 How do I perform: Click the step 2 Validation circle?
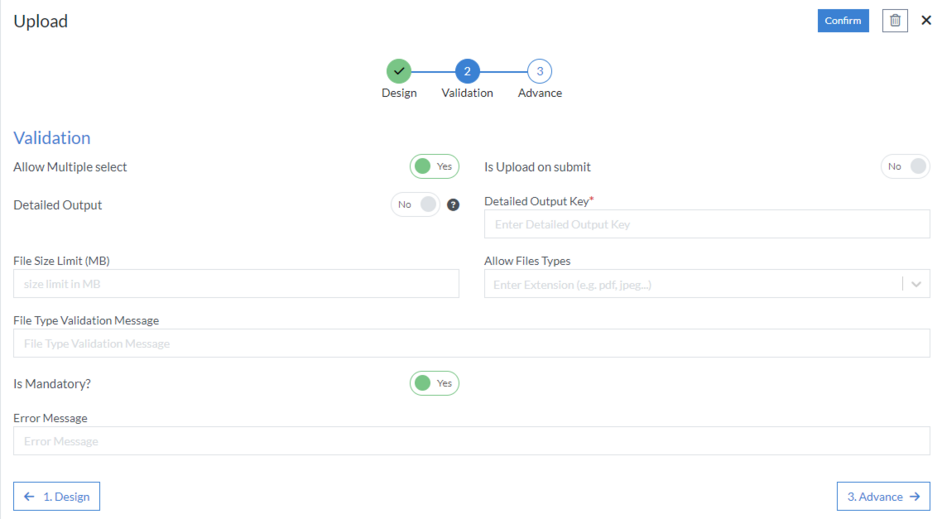coord(467,71)
